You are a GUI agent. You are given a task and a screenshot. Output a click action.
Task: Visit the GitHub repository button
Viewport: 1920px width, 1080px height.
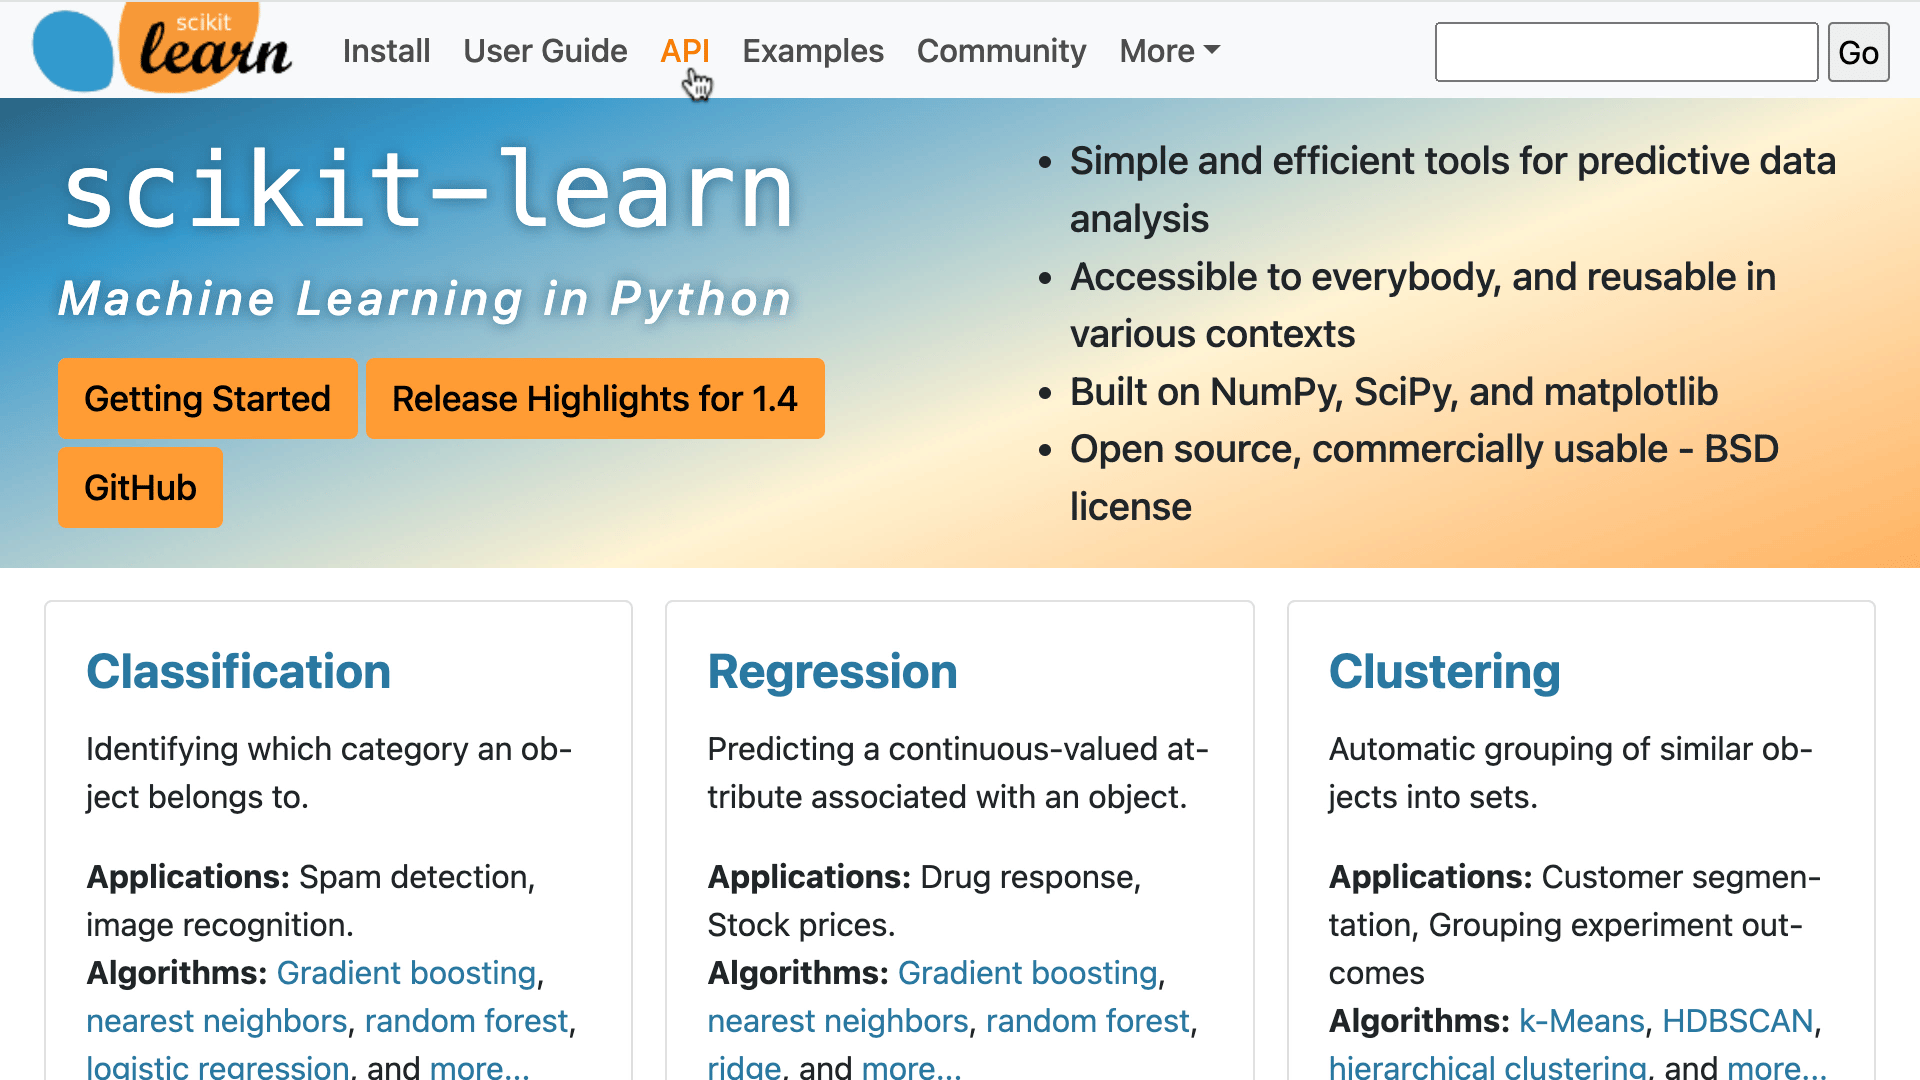click(x=139, y=487)
